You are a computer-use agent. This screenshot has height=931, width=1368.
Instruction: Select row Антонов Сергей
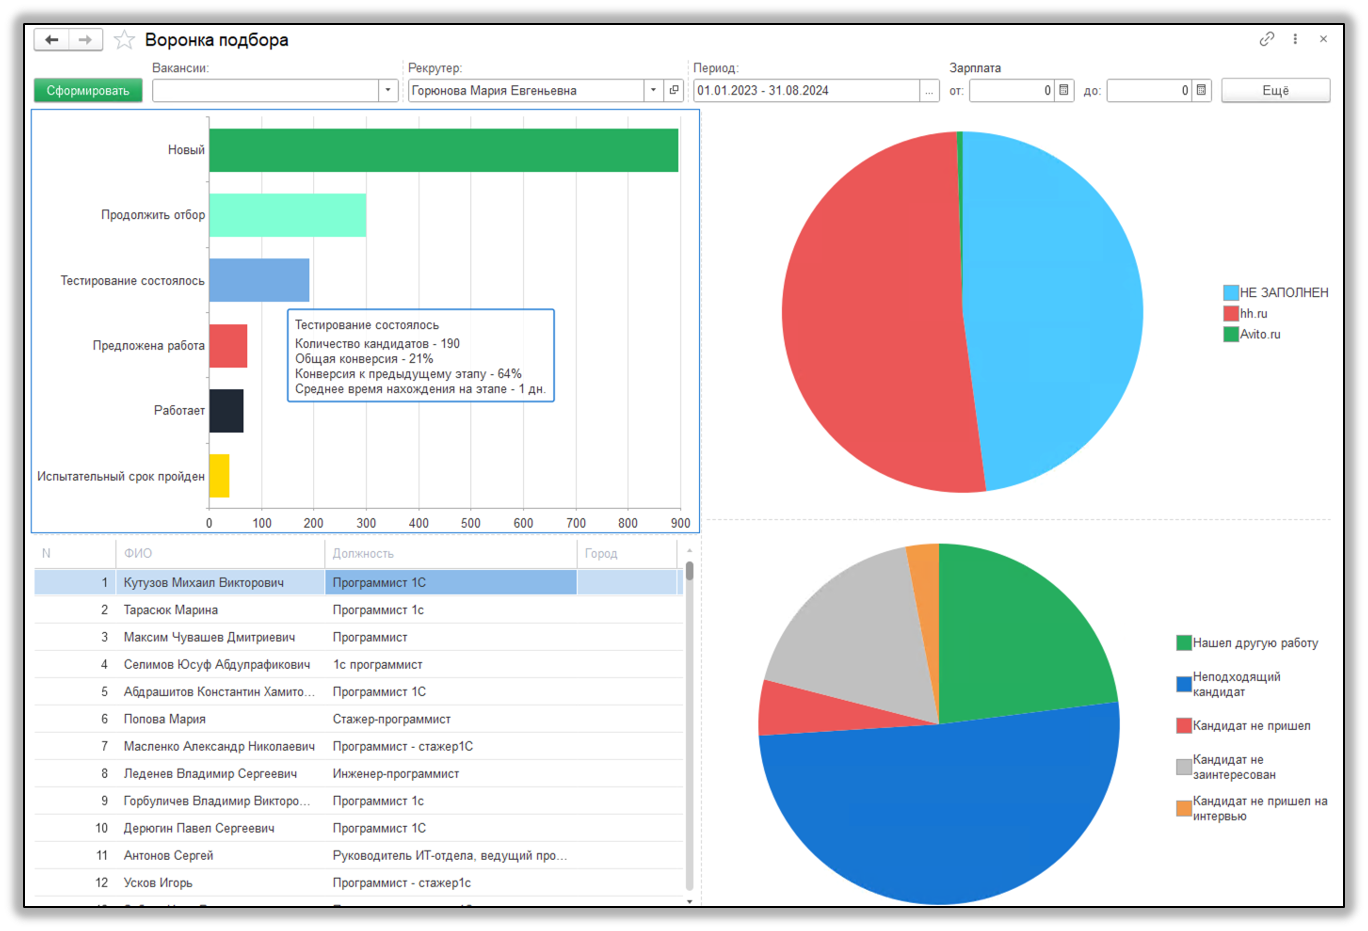359,856
